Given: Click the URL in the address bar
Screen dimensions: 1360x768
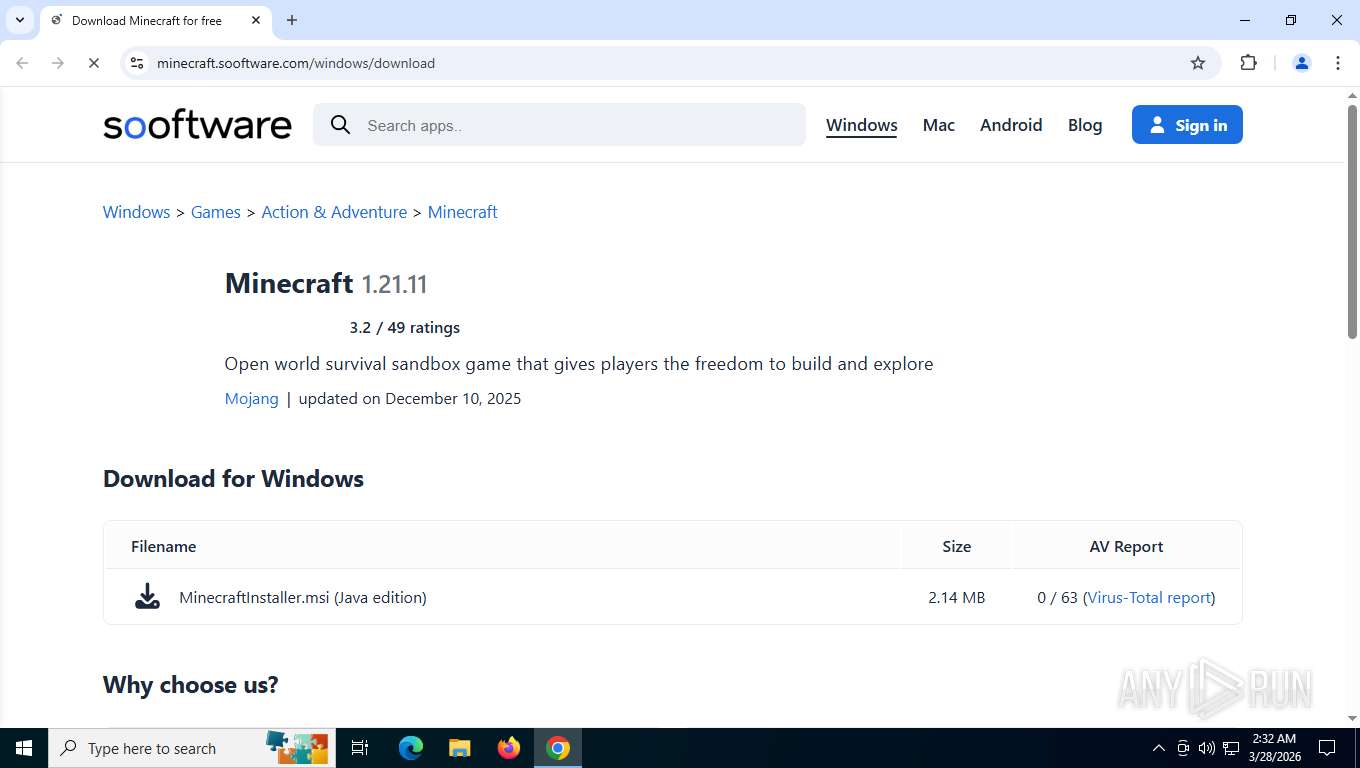Looking at the screenshot, I should coord(296,63).
